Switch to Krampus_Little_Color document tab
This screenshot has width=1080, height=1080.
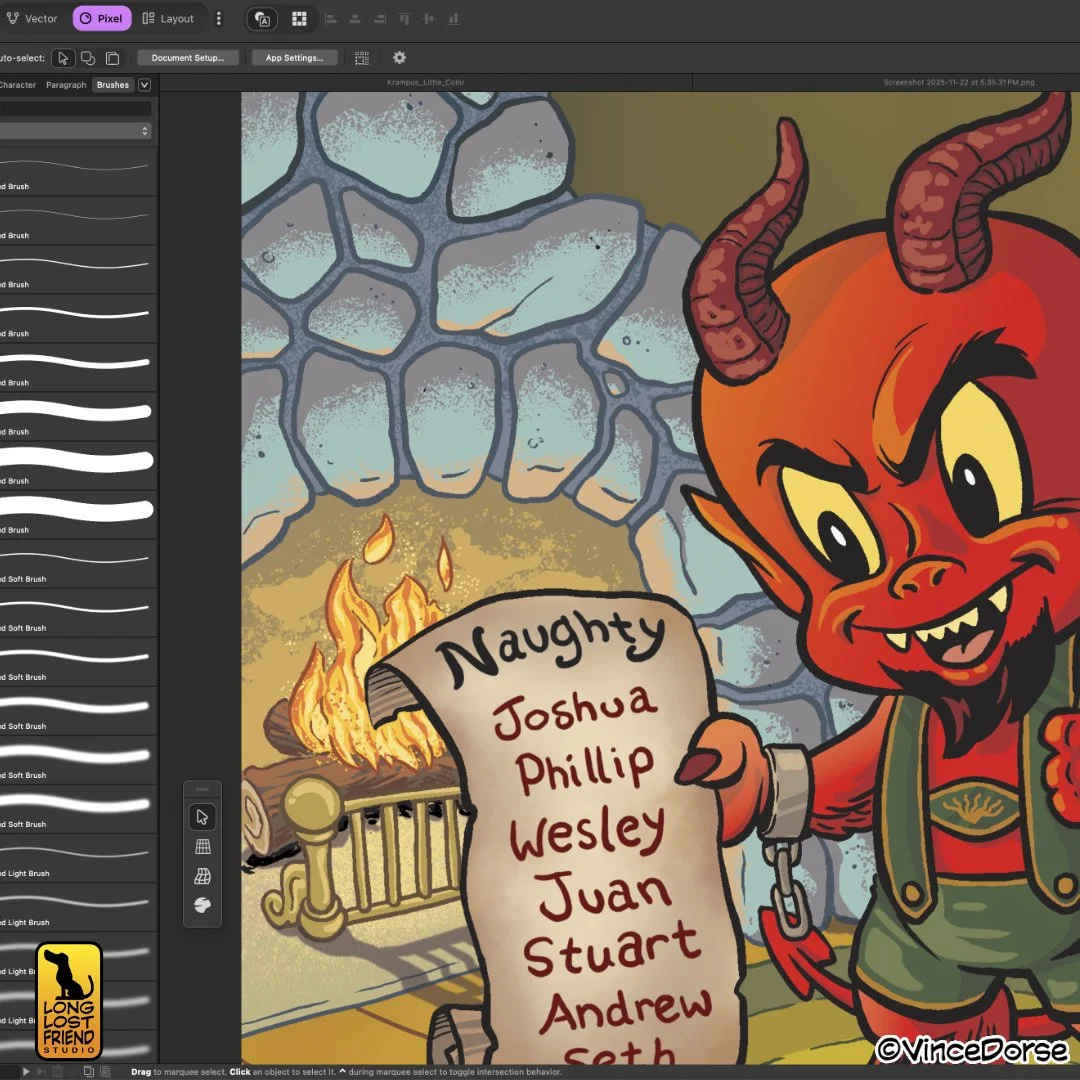(x=426, y=83)
